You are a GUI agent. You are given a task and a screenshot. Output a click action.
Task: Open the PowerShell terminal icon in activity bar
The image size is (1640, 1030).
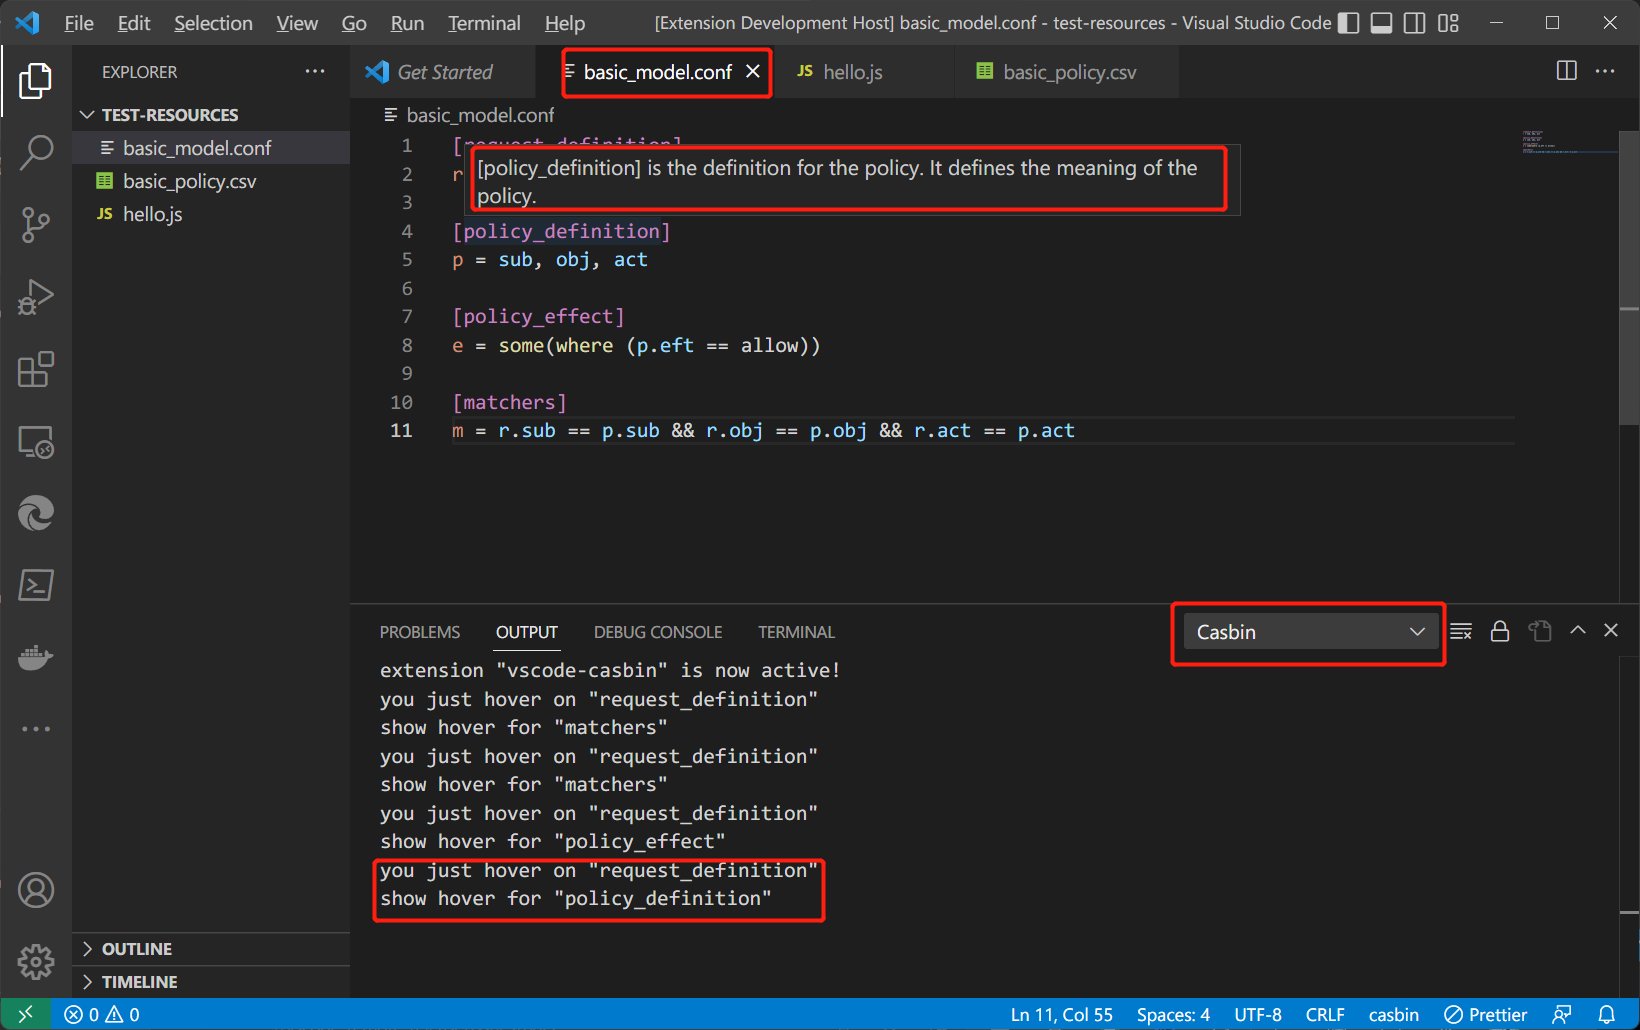36,585
